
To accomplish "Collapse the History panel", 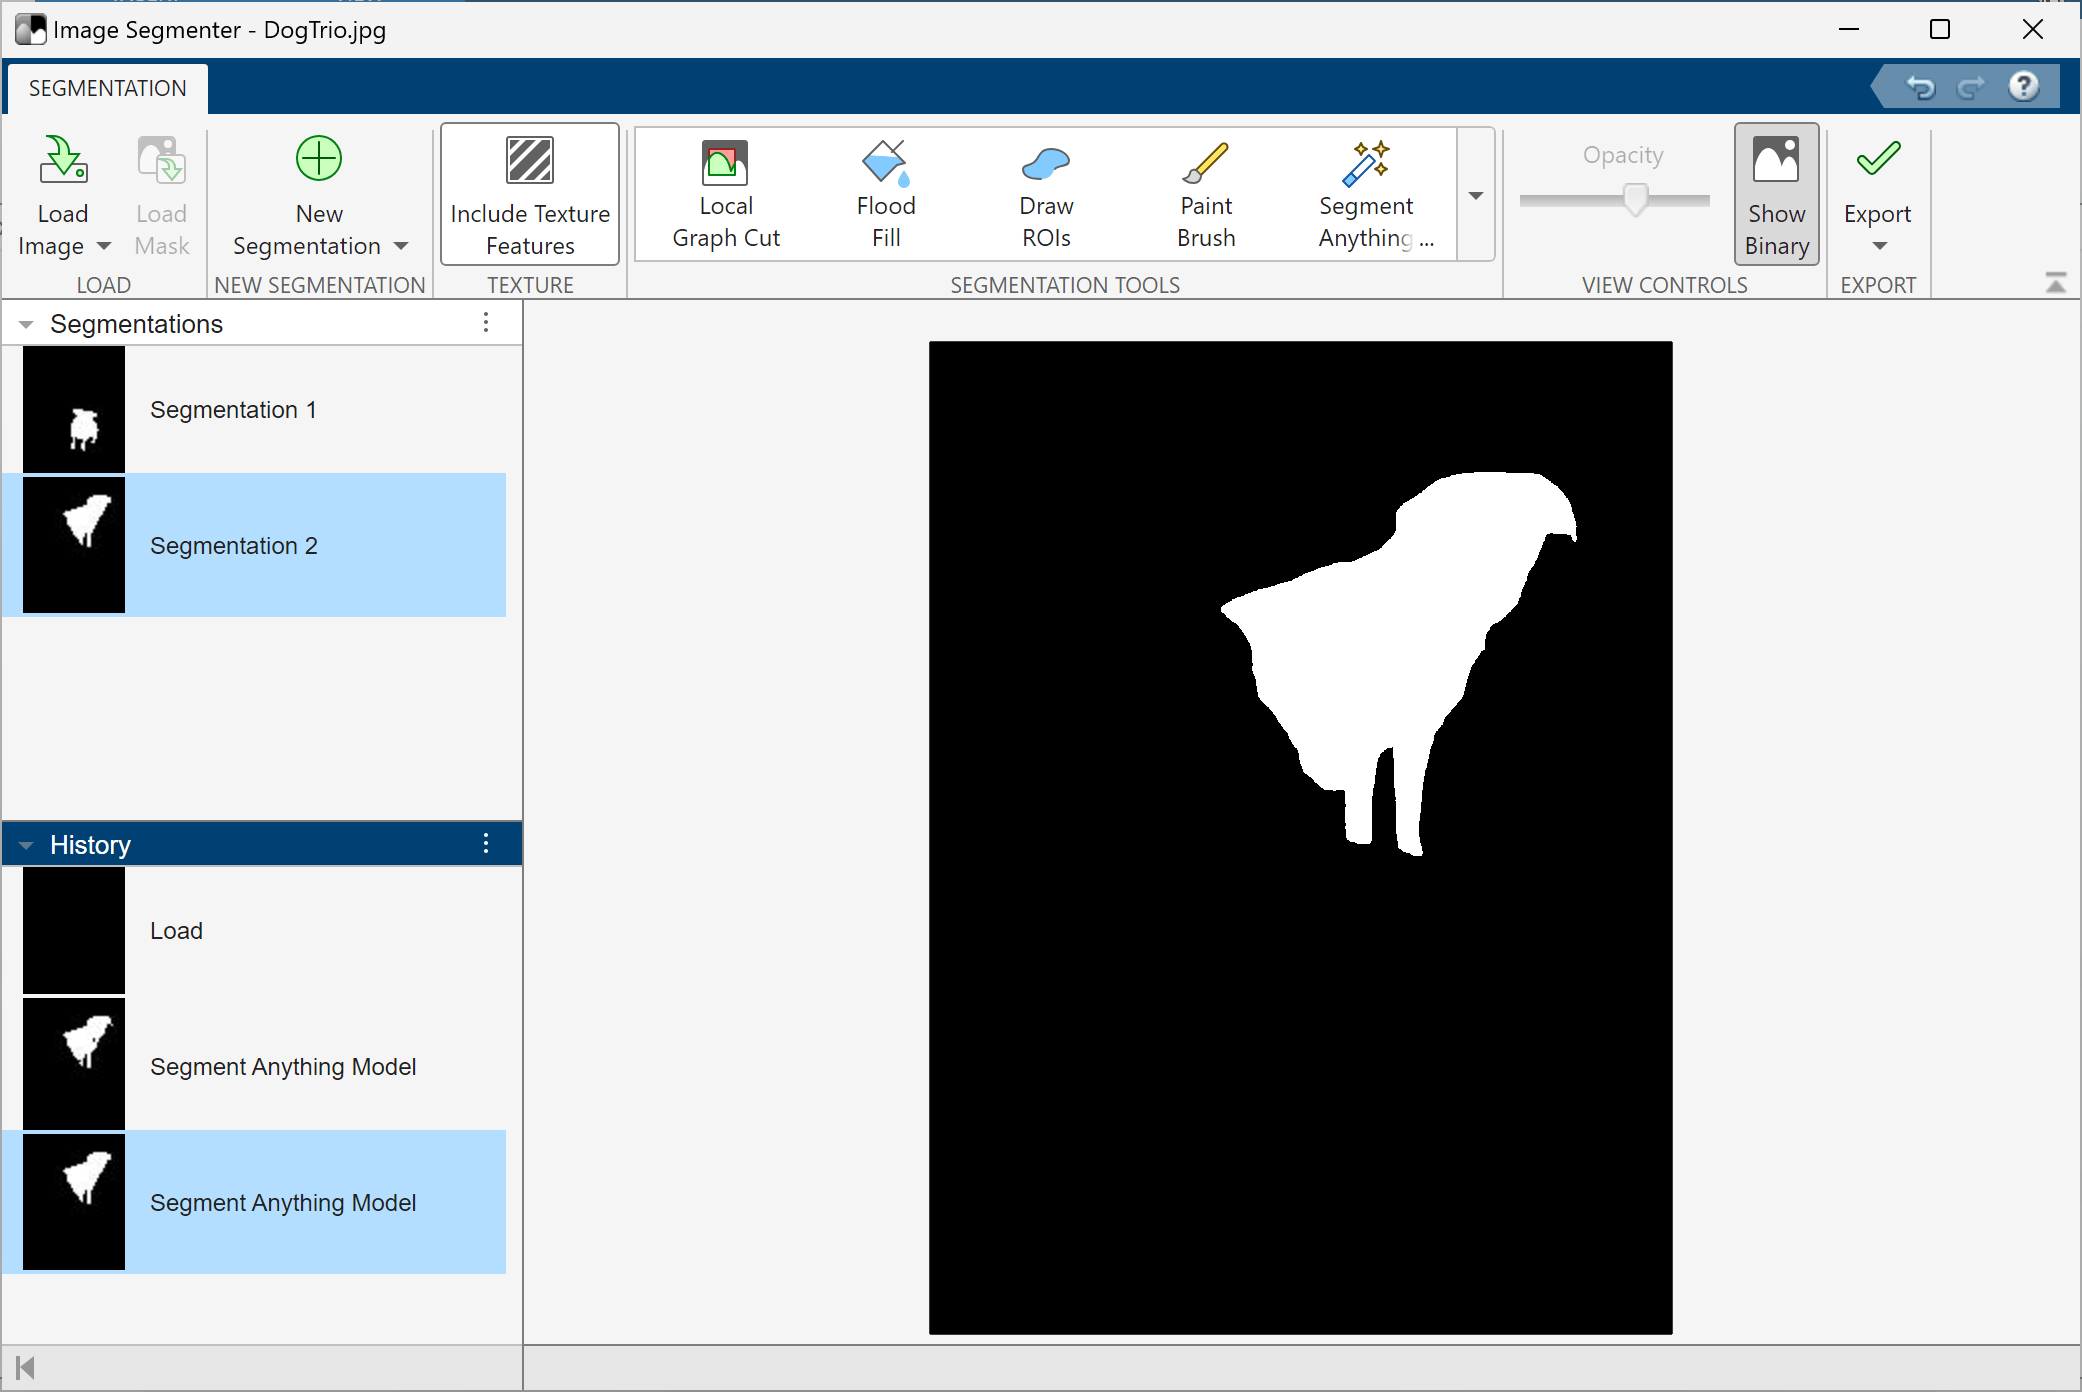I will pos(26,845).
